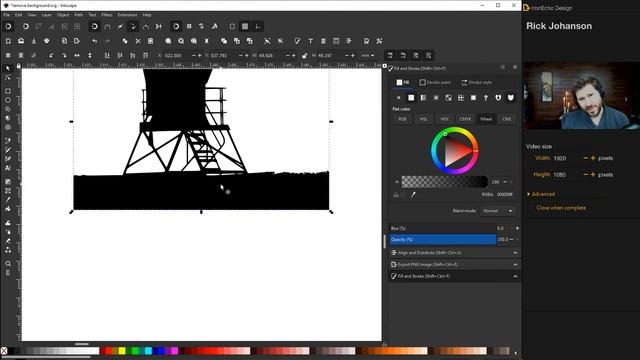
Task: Collapse the Export PNG Image panel
Action: pos(515,264)
